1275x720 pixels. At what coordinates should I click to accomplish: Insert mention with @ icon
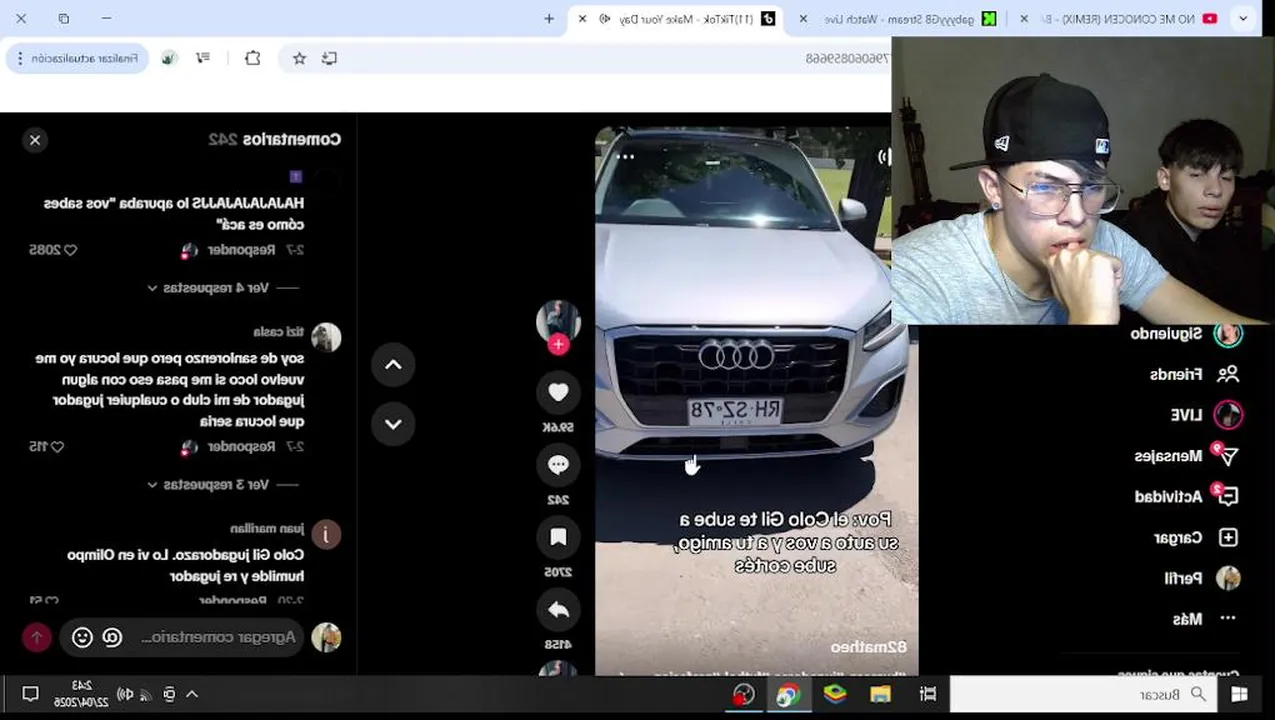point(112,637)
